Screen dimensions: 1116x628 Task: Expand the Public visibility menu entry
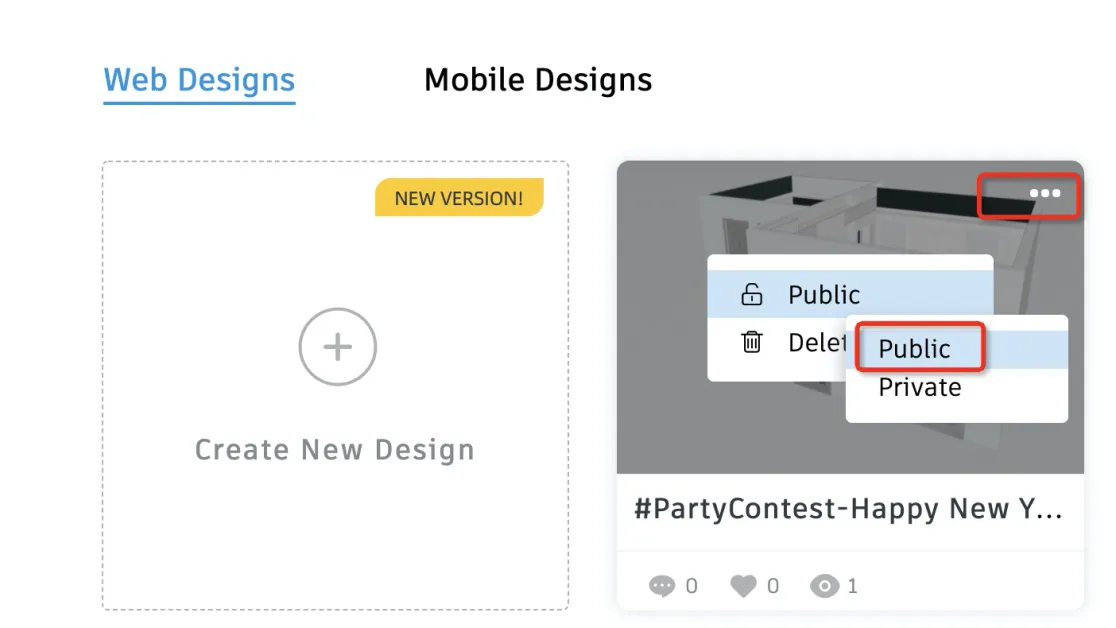pyautogui.click(x=824, y=295)
